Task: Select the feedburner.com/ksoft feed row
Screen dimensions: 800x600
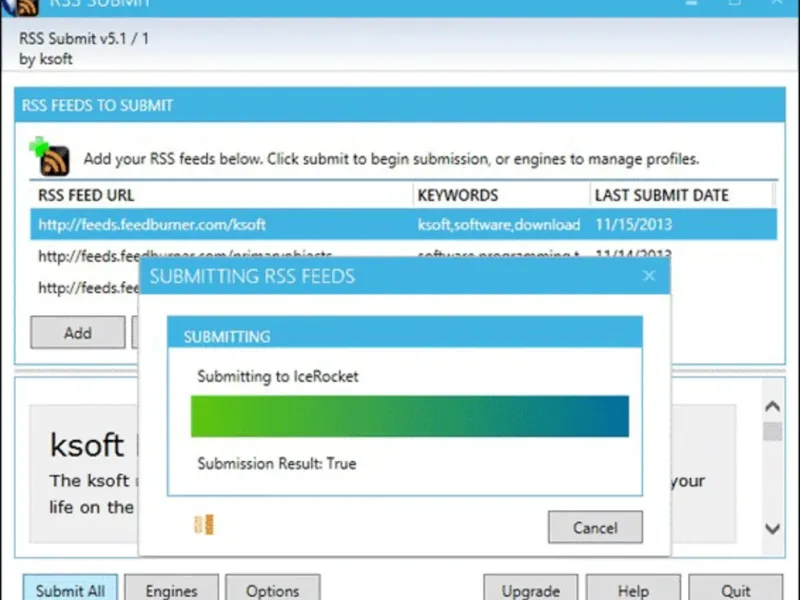Action: coord(403,224)
